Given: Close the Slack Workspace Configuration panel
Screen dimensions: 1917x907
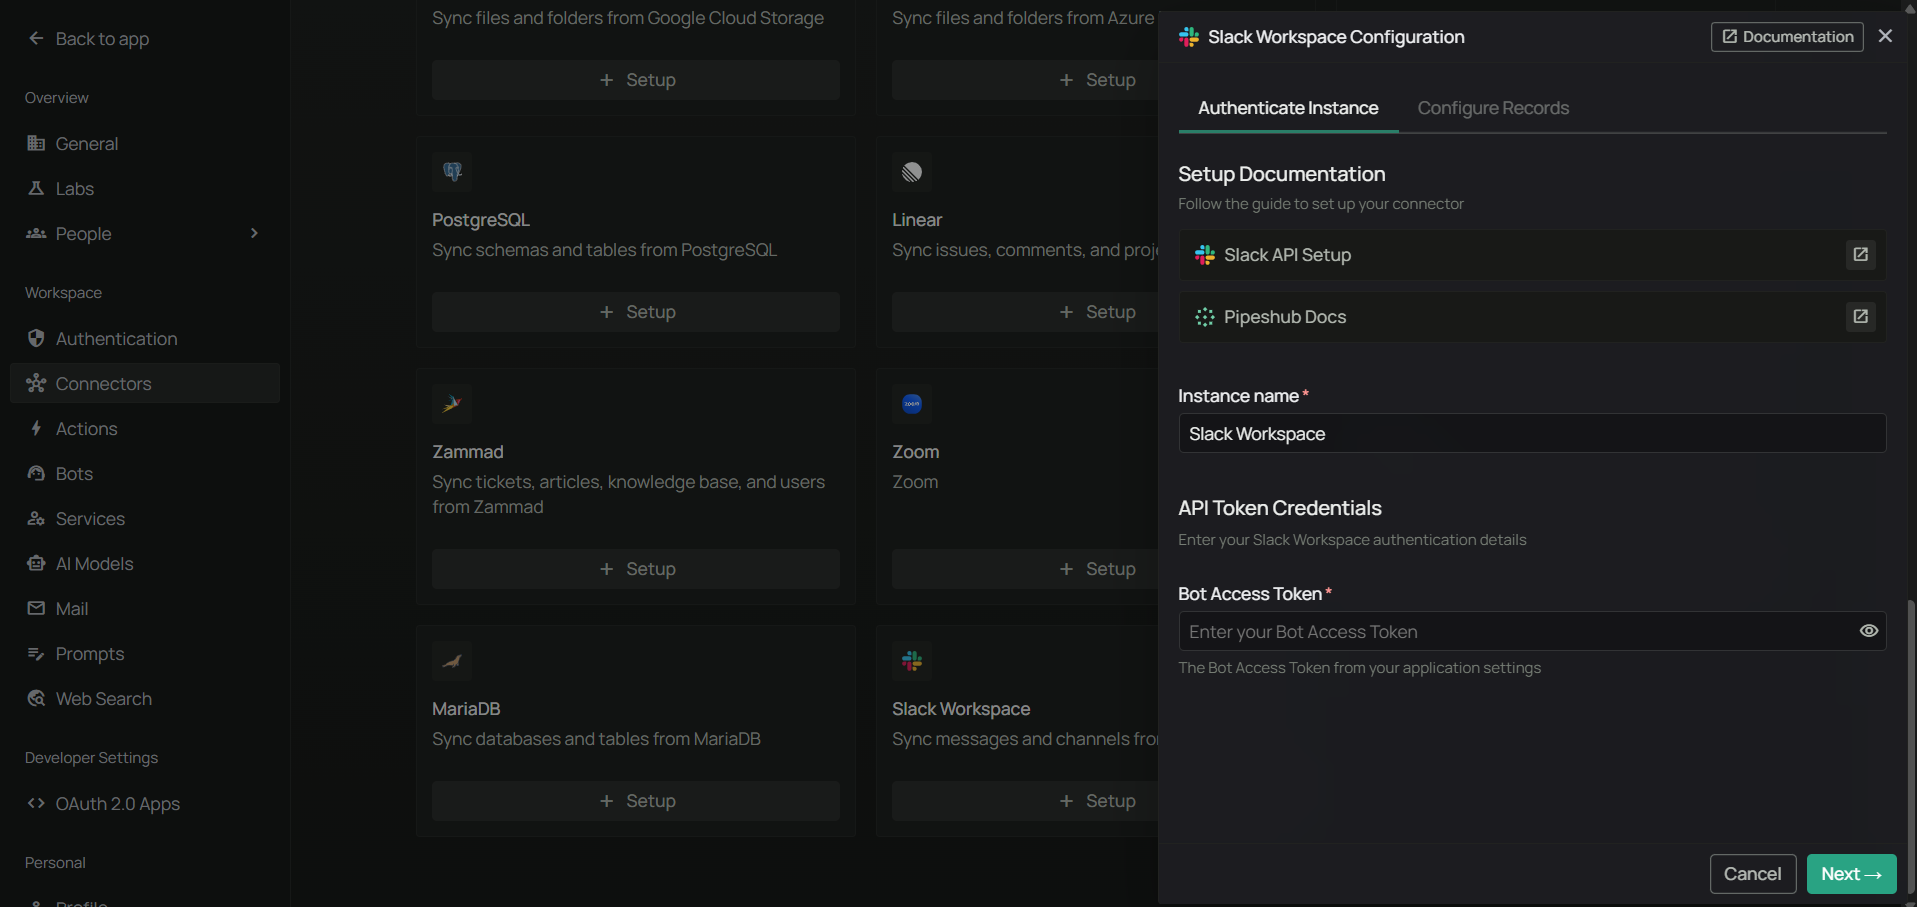Looking at the screenshot, I should (x=1885, y=36).
